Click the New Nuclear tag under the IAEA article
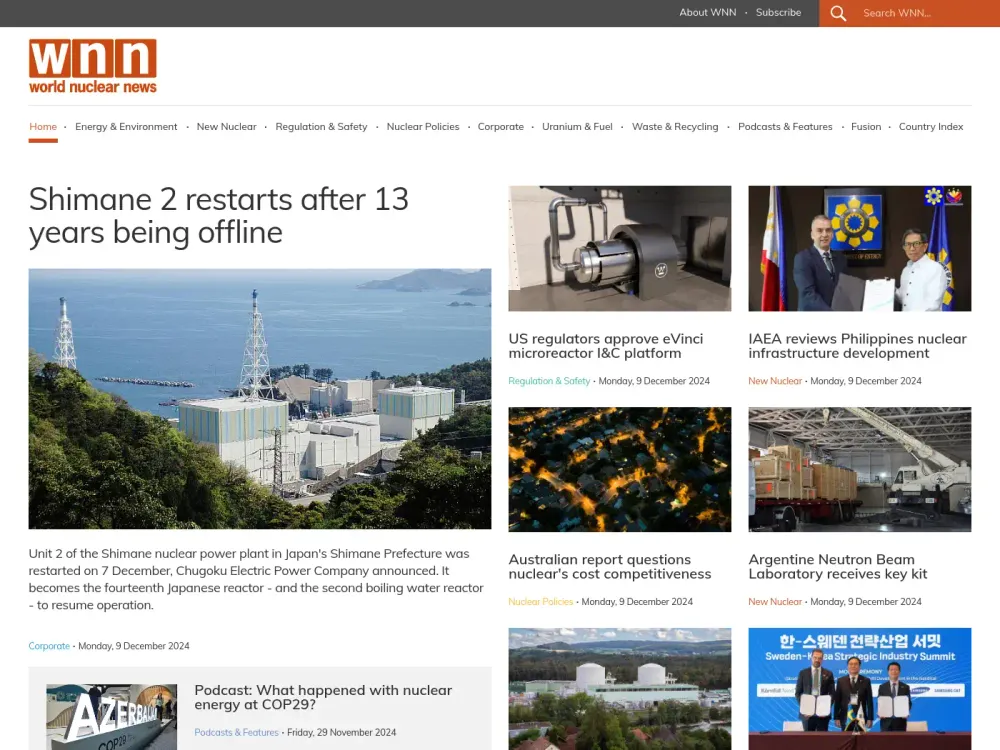 775,381
